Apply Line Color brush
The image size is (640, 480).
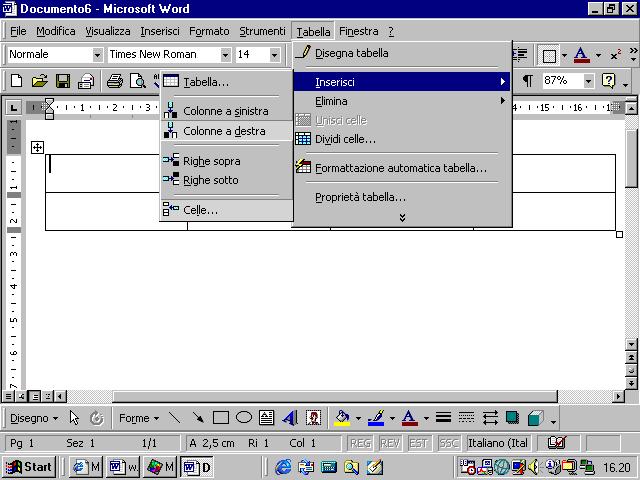[x=376, y=418]
